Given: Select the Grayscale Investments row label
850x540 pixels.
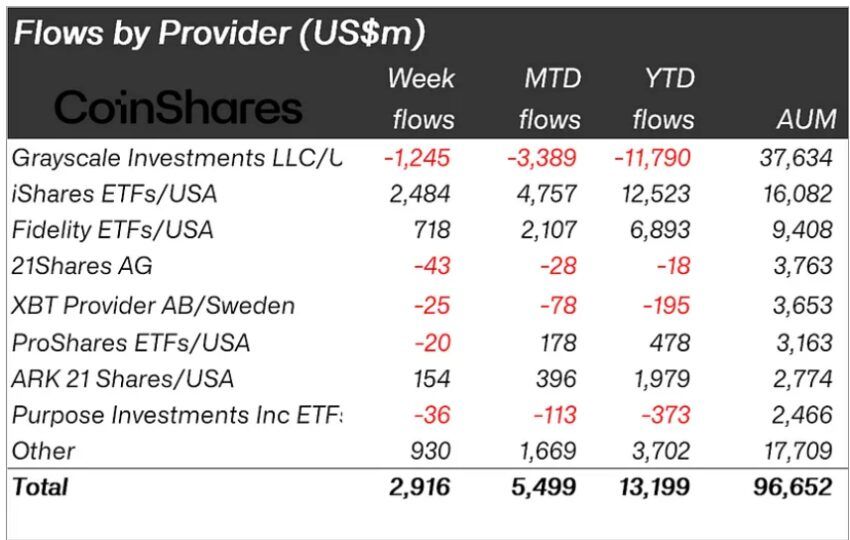Looking at the screenshot, I should pos(177,158).
